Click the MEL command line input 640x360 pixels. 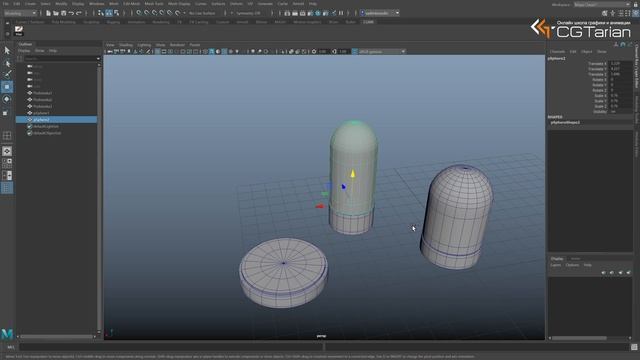(x=171, y=347)
